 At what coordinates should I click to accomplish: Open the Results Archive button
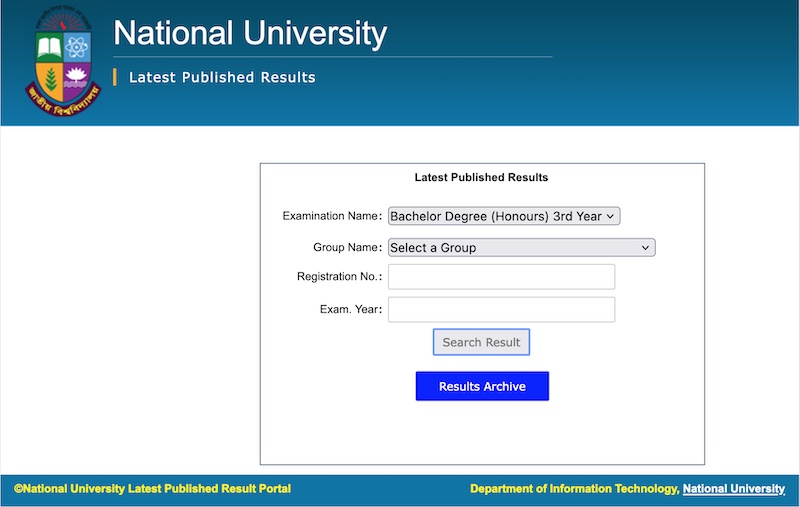point(482,386)
